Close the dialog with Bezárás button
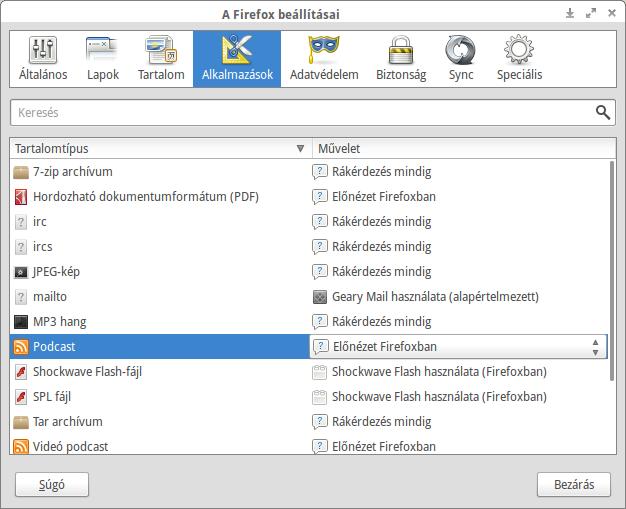Screen dimensions: 626x509 pyautogui.click(x=574, y=485)
